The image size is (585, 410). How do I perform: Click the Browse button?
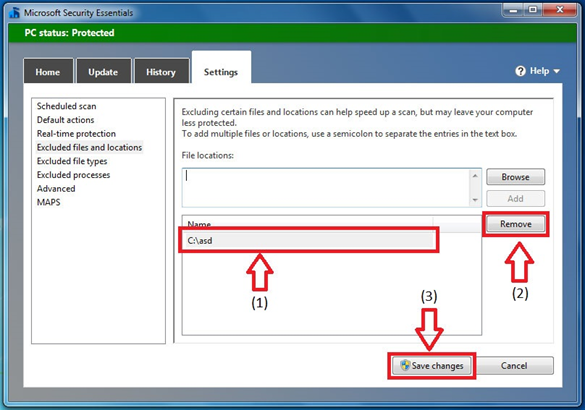pyautogui.click(x=515, y=177)
